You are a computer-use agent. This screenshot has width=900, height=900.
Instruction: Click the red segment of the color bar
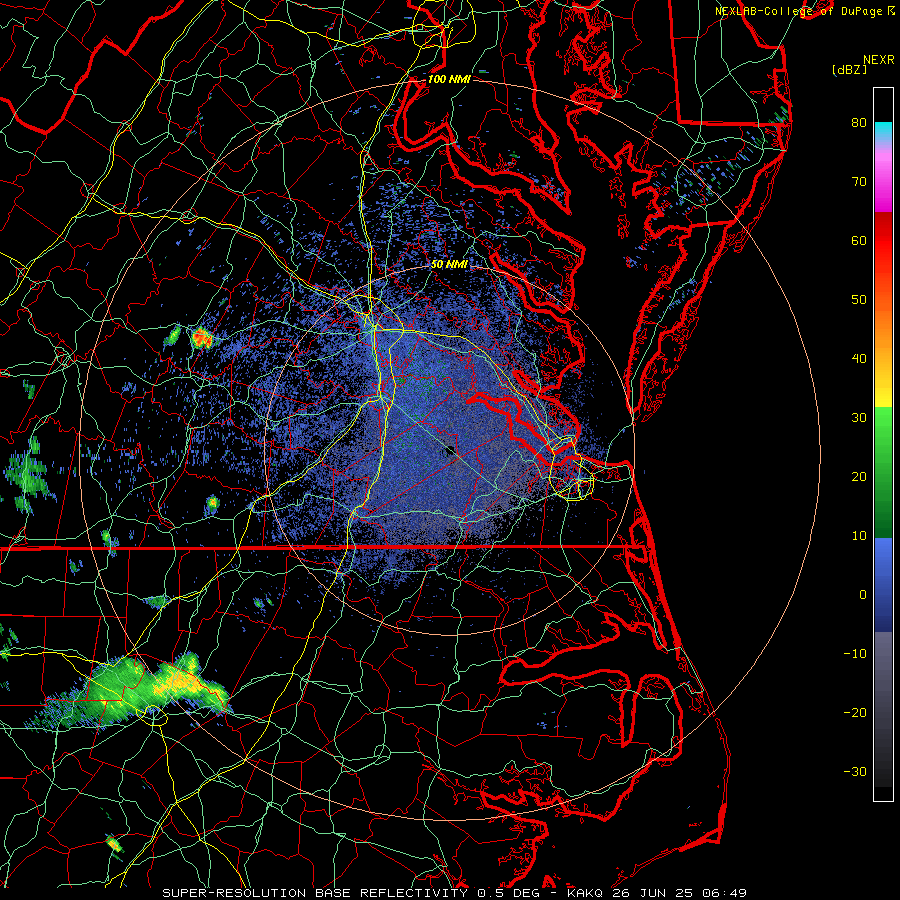(x=883, y=241)
